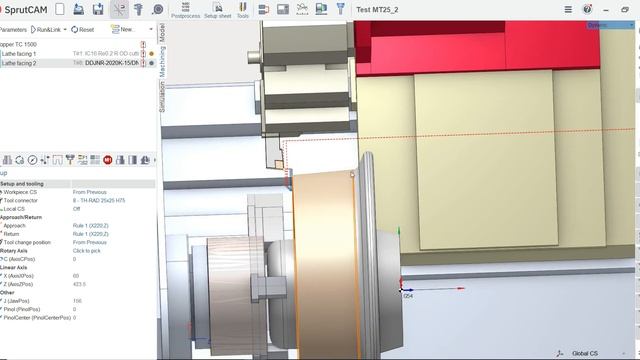
Task: Click the Parameters button
Action: click(x=13, y=29)
